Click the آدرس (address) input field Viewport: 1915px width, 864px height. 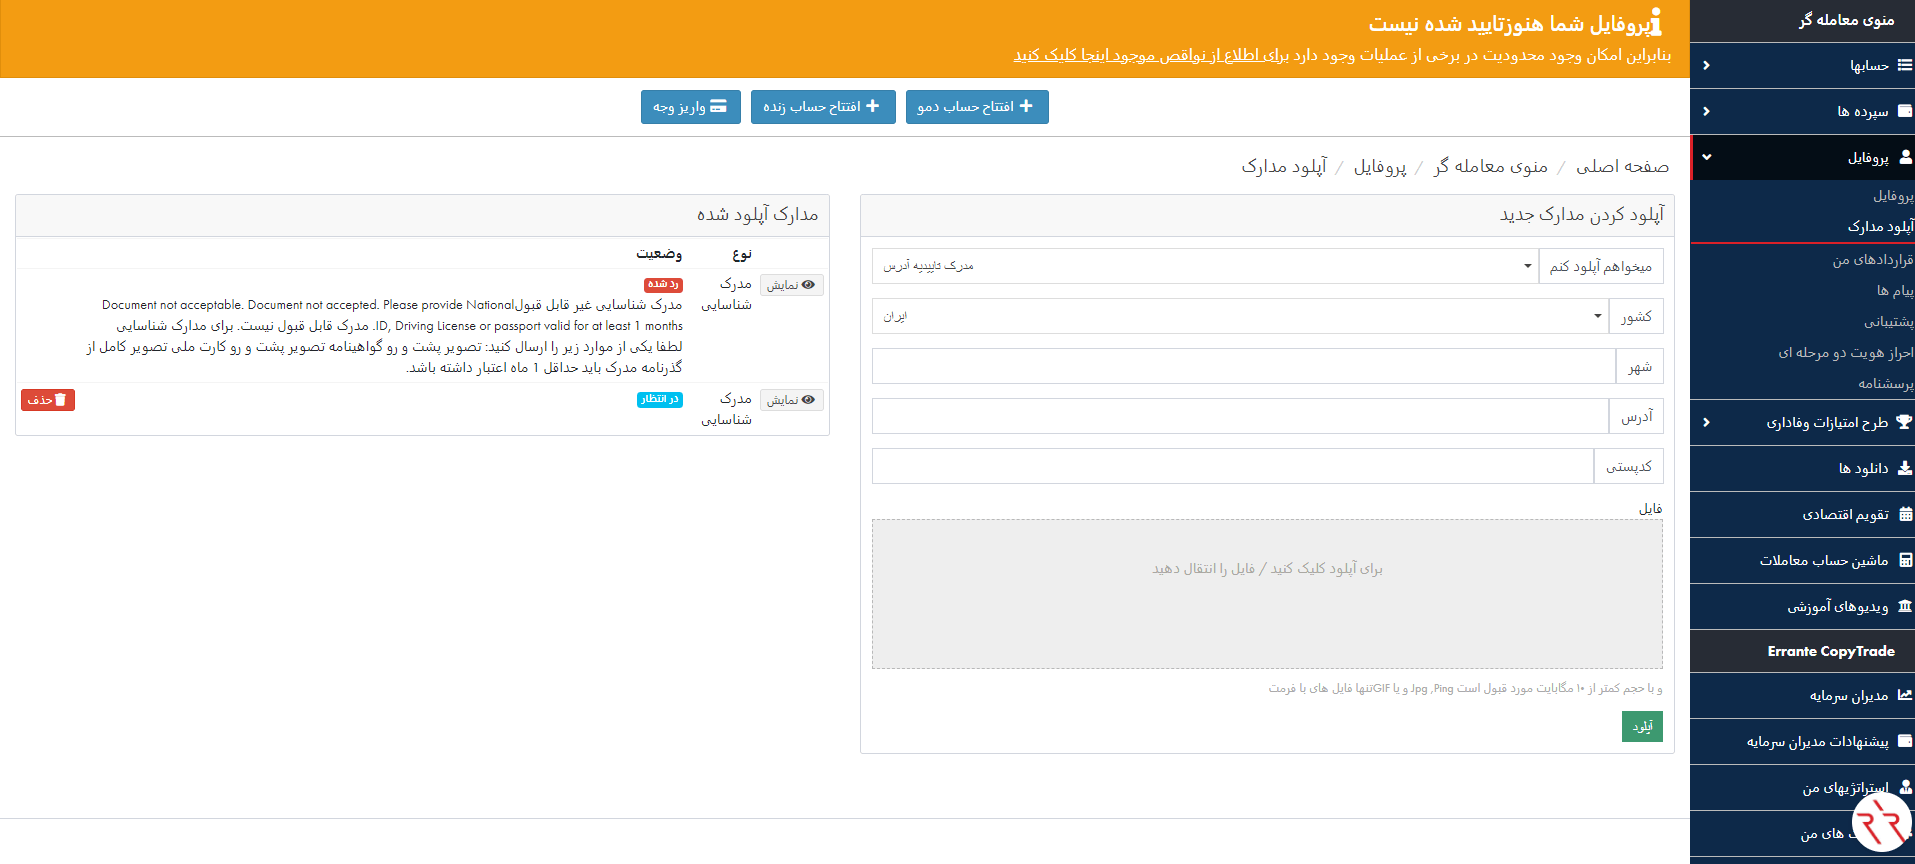click(x=1240, y=416)
